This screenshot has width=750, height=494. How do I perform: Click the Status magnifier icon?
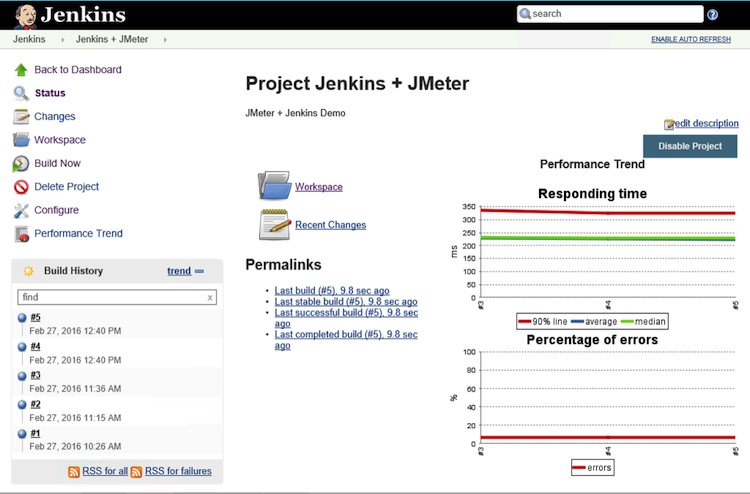[x=21, y=93]
